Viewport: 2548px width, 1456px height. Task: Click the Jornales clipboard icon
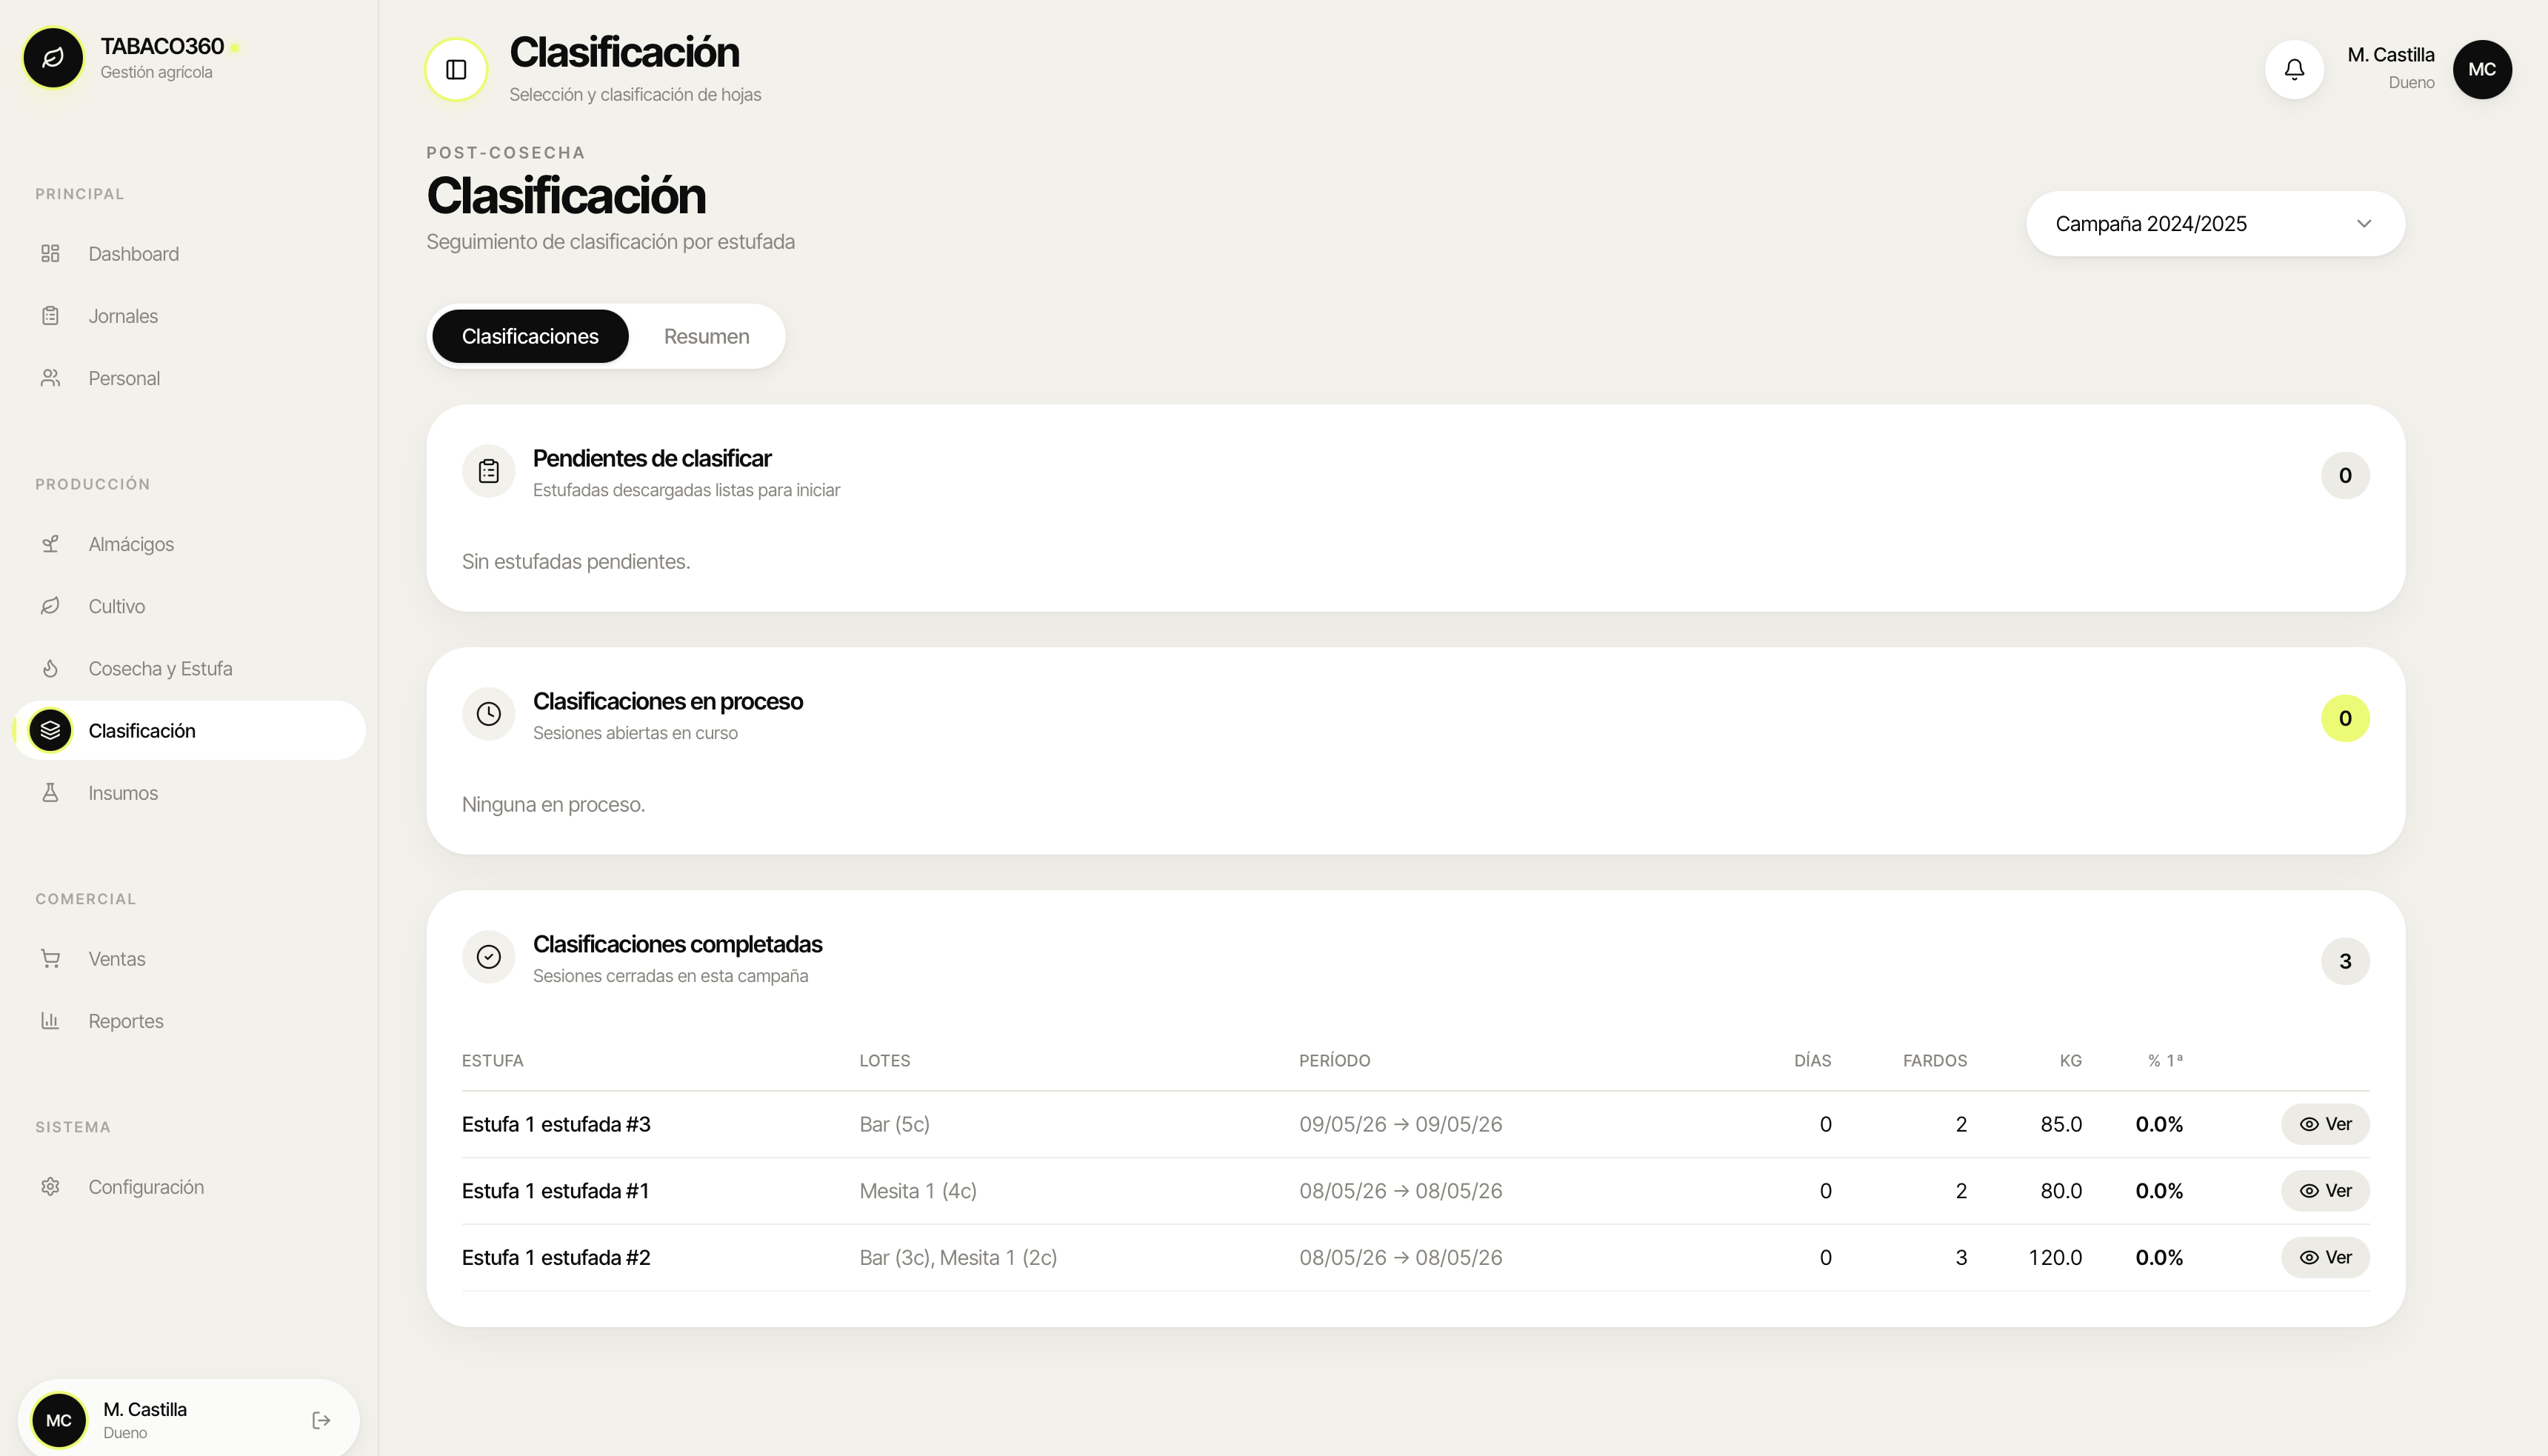tap(50, 316)
